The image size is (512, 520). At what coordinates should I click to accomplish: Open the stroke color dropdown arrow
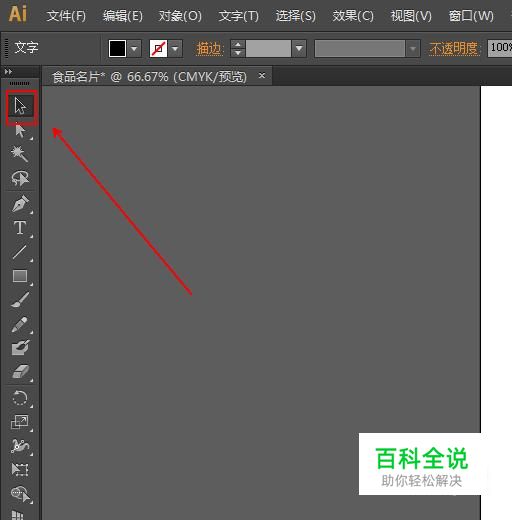click(x=175, y=49)
